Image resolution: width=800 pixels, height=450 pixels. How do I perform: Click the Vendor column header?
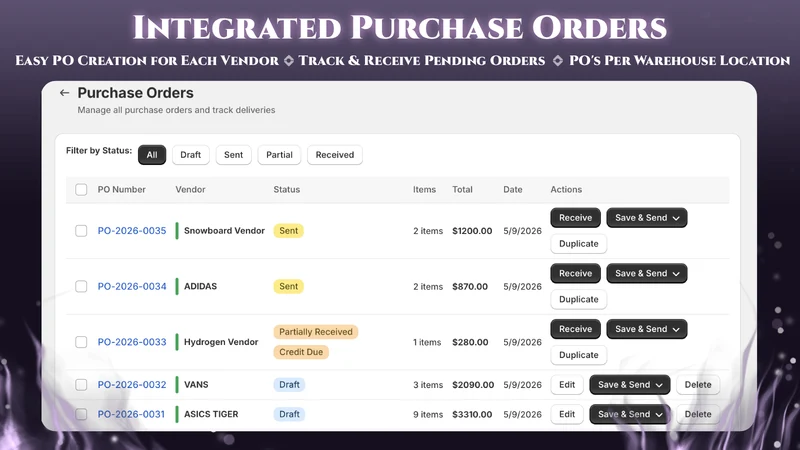[x=190, y=190]
